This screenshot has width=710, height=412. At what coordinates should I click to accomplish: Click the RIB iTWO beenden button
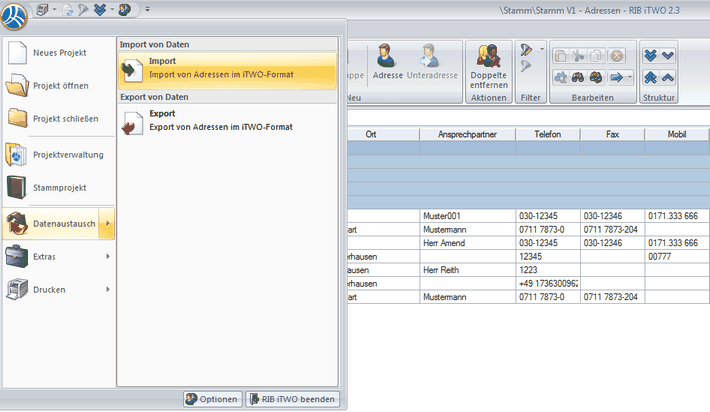click(293, 399)
